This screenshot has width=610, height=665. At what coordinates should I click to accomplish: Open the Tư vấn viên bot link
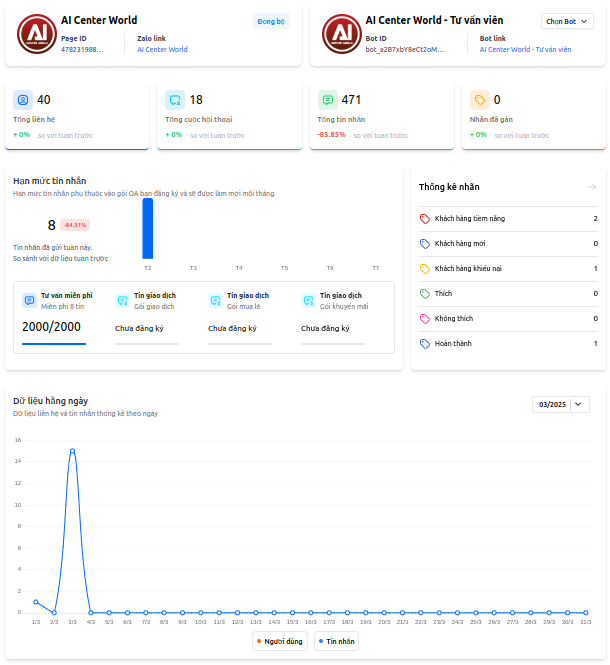point(525,49)
